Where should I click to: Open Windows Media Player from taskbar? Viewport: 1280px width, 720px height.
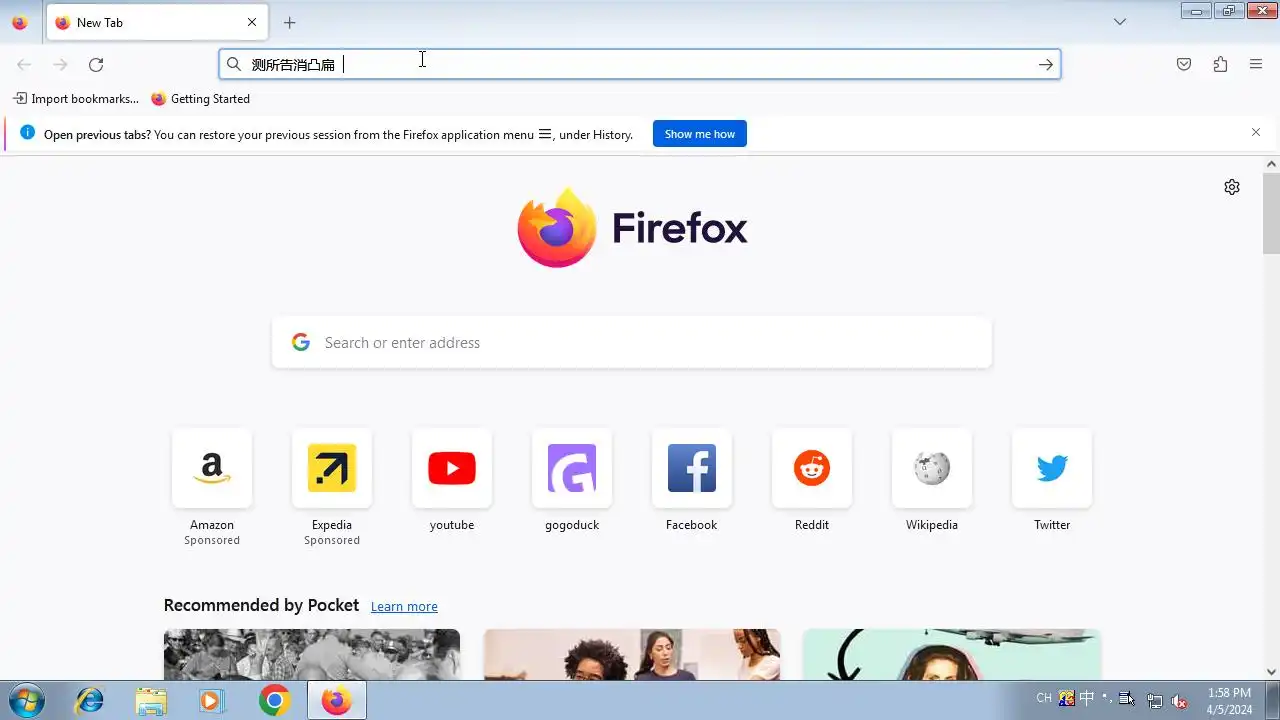(210, 700)
